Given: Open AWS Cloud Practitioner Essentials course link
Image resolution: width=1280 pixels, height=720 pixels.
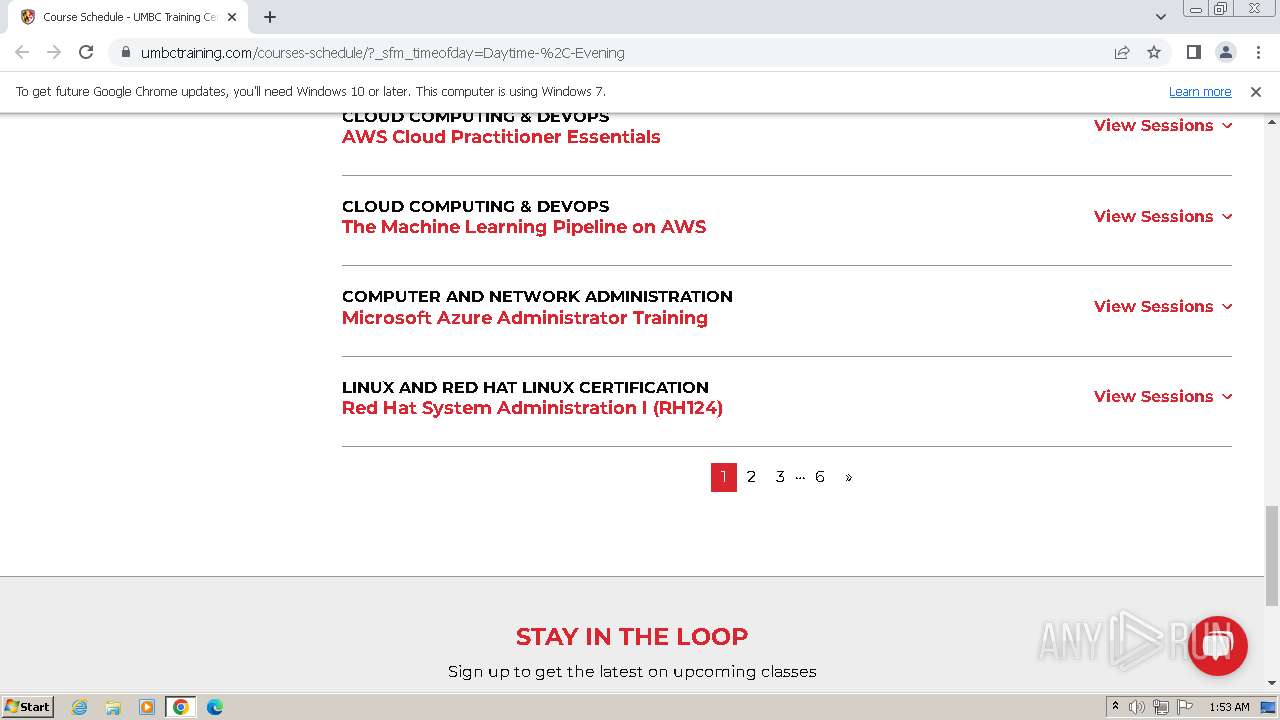Looking at the screenshot, I should pyautogui.click(x=501, y=137).
